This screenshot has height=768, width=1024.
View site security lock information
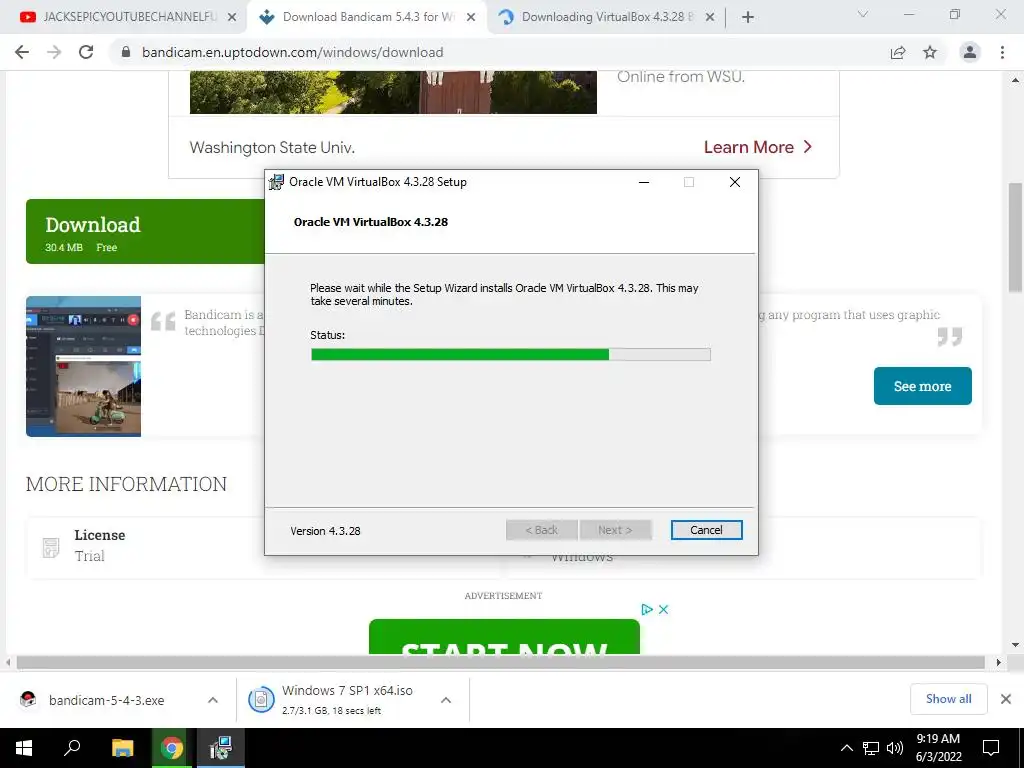pyautogui.click(x=126, y=52)
